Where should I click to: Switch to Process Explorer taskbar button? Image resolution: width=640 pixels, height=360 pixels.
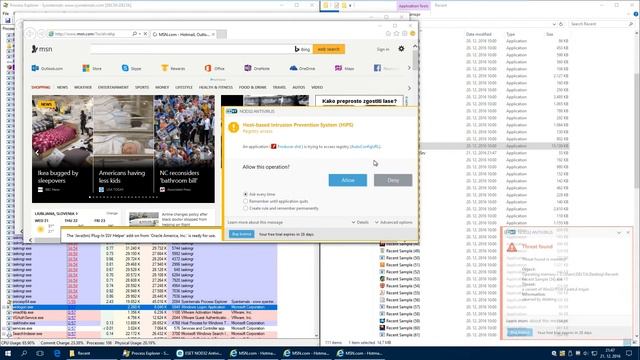(147, 353)
